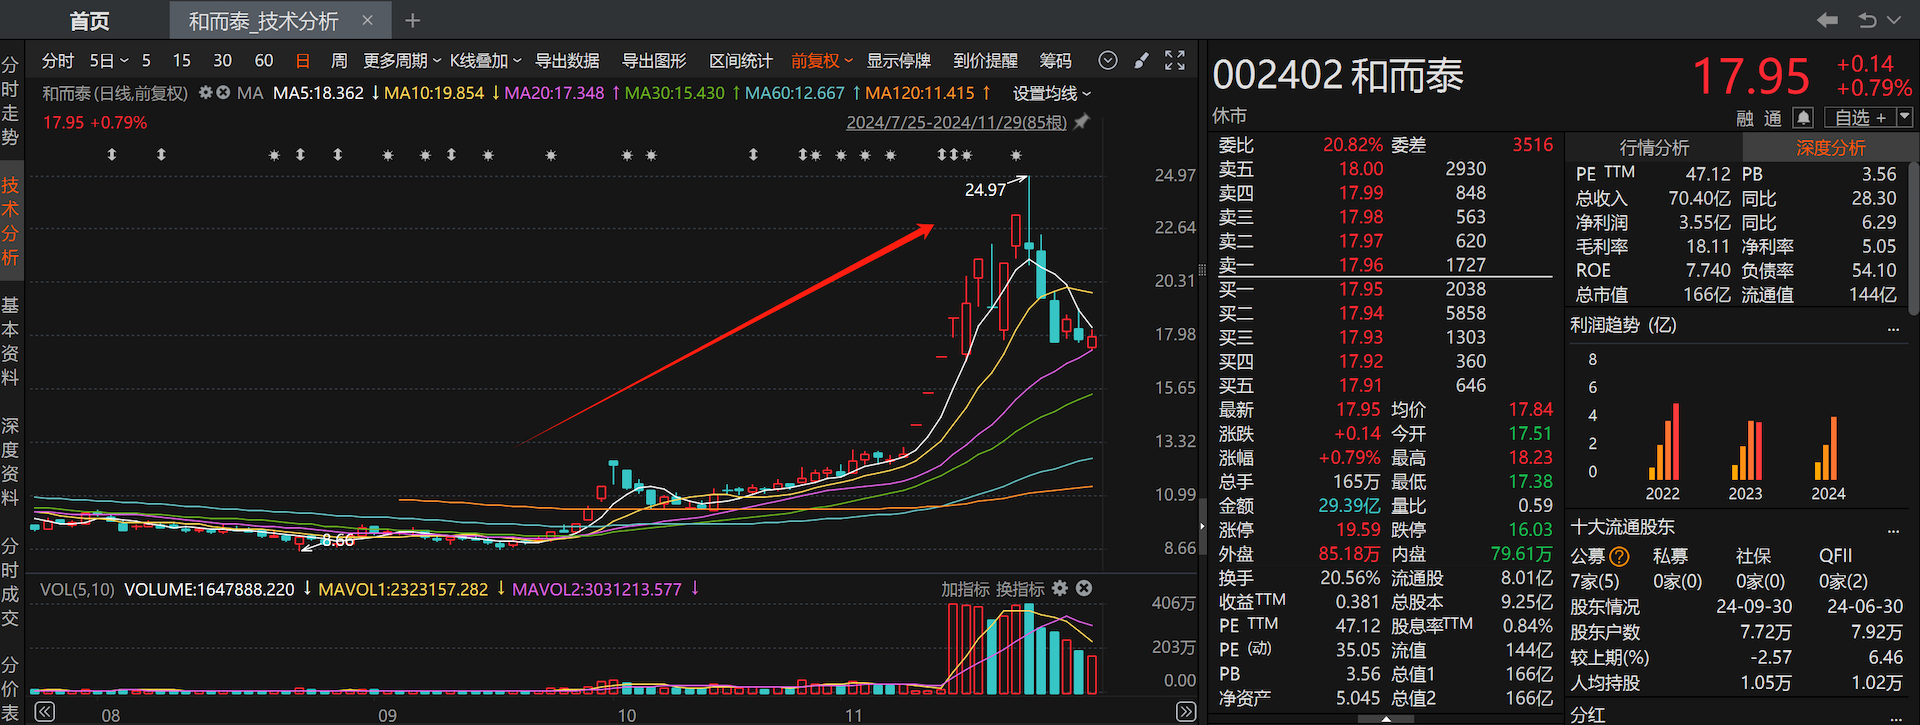Viewport: 1920px width, 725px height.
Task: Expand the 设置均线 dropdown
Action: 1051,93
